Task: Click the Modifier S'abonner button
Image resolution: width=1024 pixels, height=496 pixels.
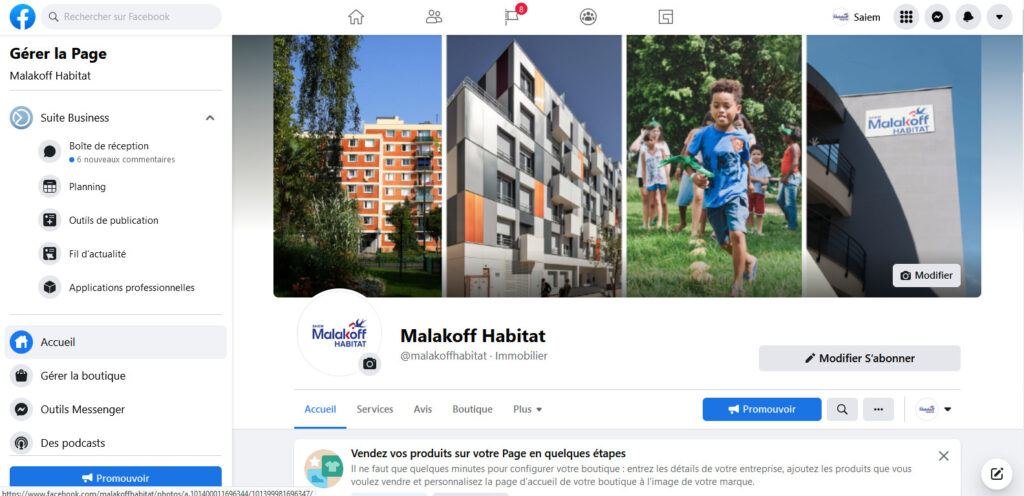Action: (859, 358)
